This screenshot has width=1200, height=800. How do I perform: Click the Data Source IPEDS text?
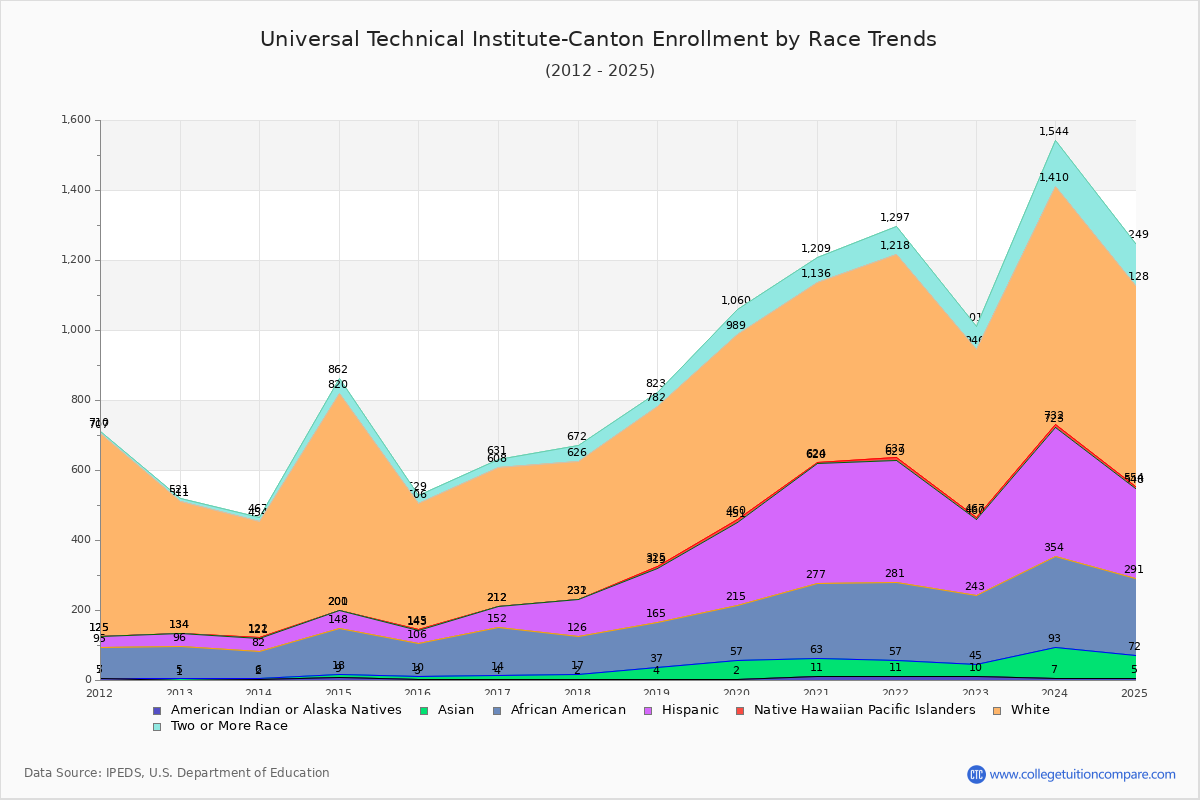pos(177,773)
